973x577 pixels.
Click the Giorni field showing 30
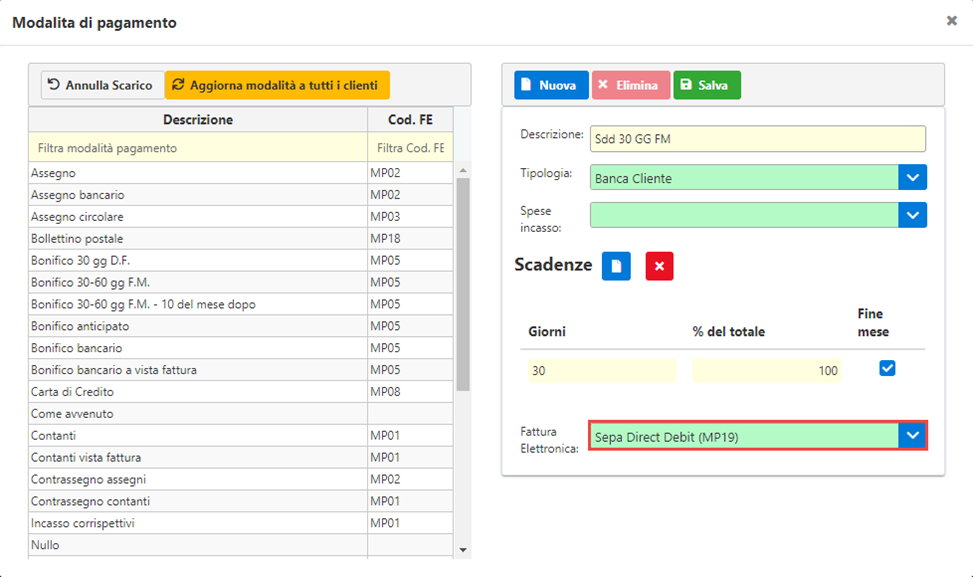602,370
